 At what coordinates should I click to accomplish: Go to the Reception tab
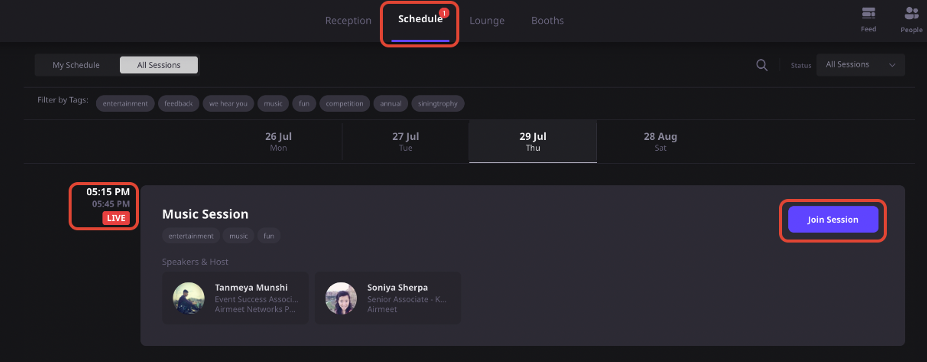[x=348, y=21]
